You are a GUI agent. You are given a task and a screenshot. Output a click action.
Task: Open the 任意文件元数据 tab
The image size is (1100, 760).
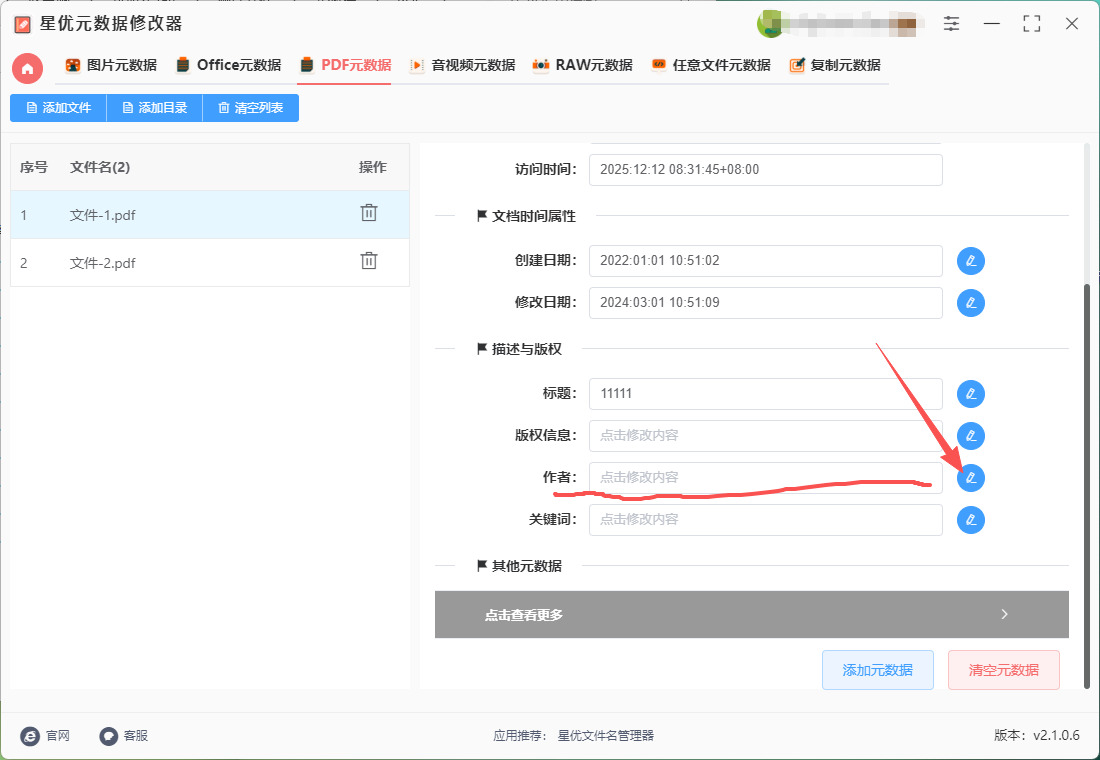[711, 65]
